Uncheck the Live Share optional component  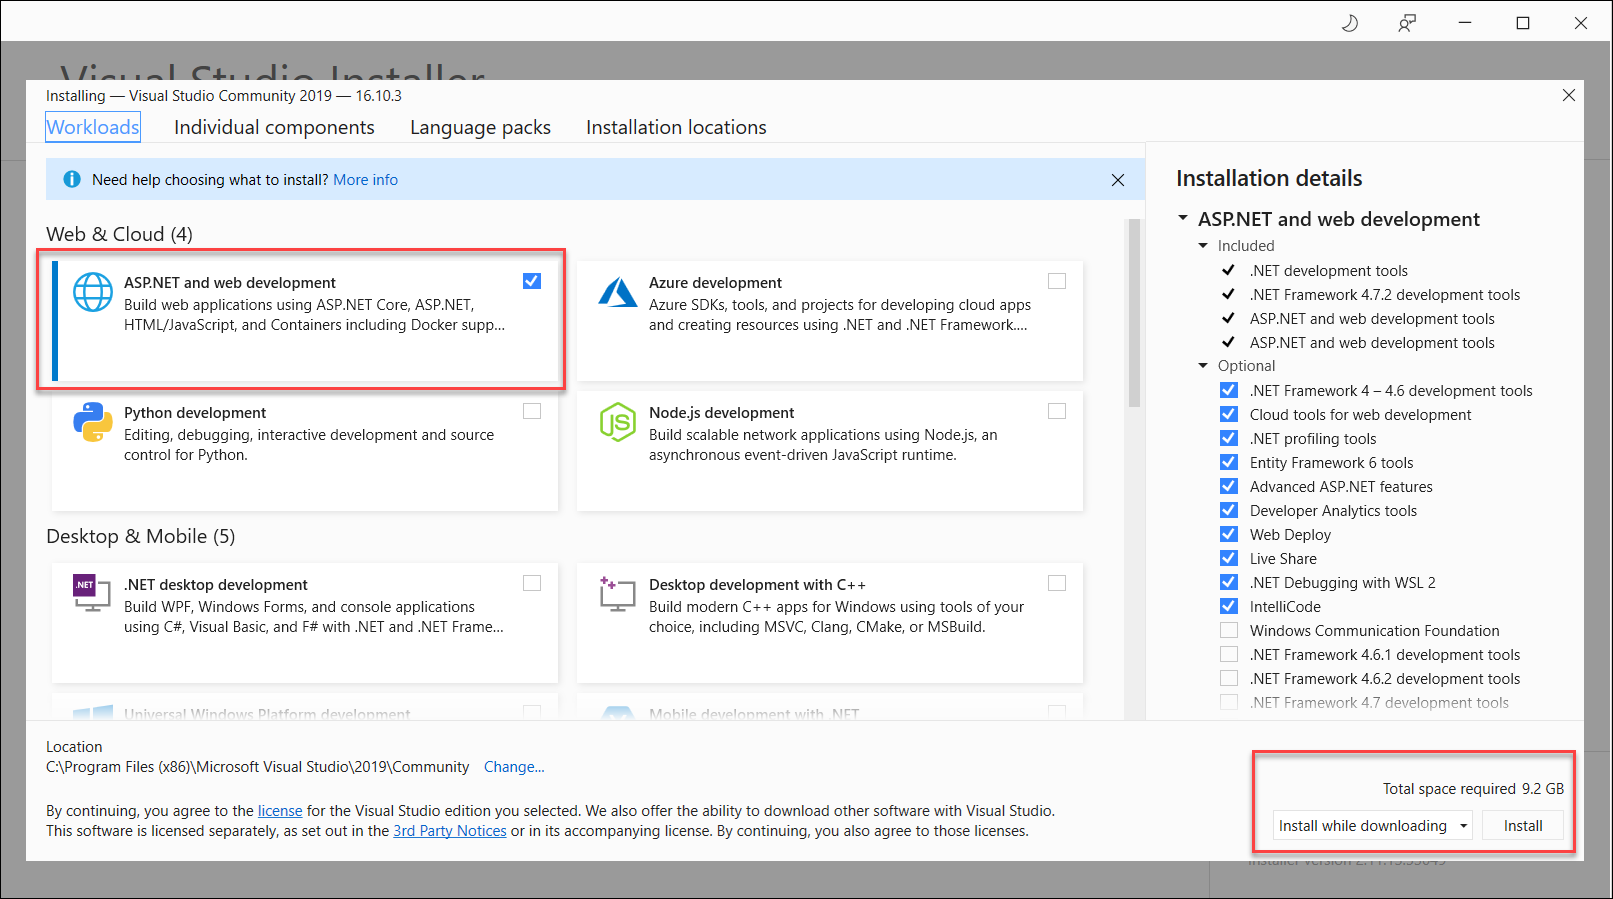click(x=1229, y=558)
